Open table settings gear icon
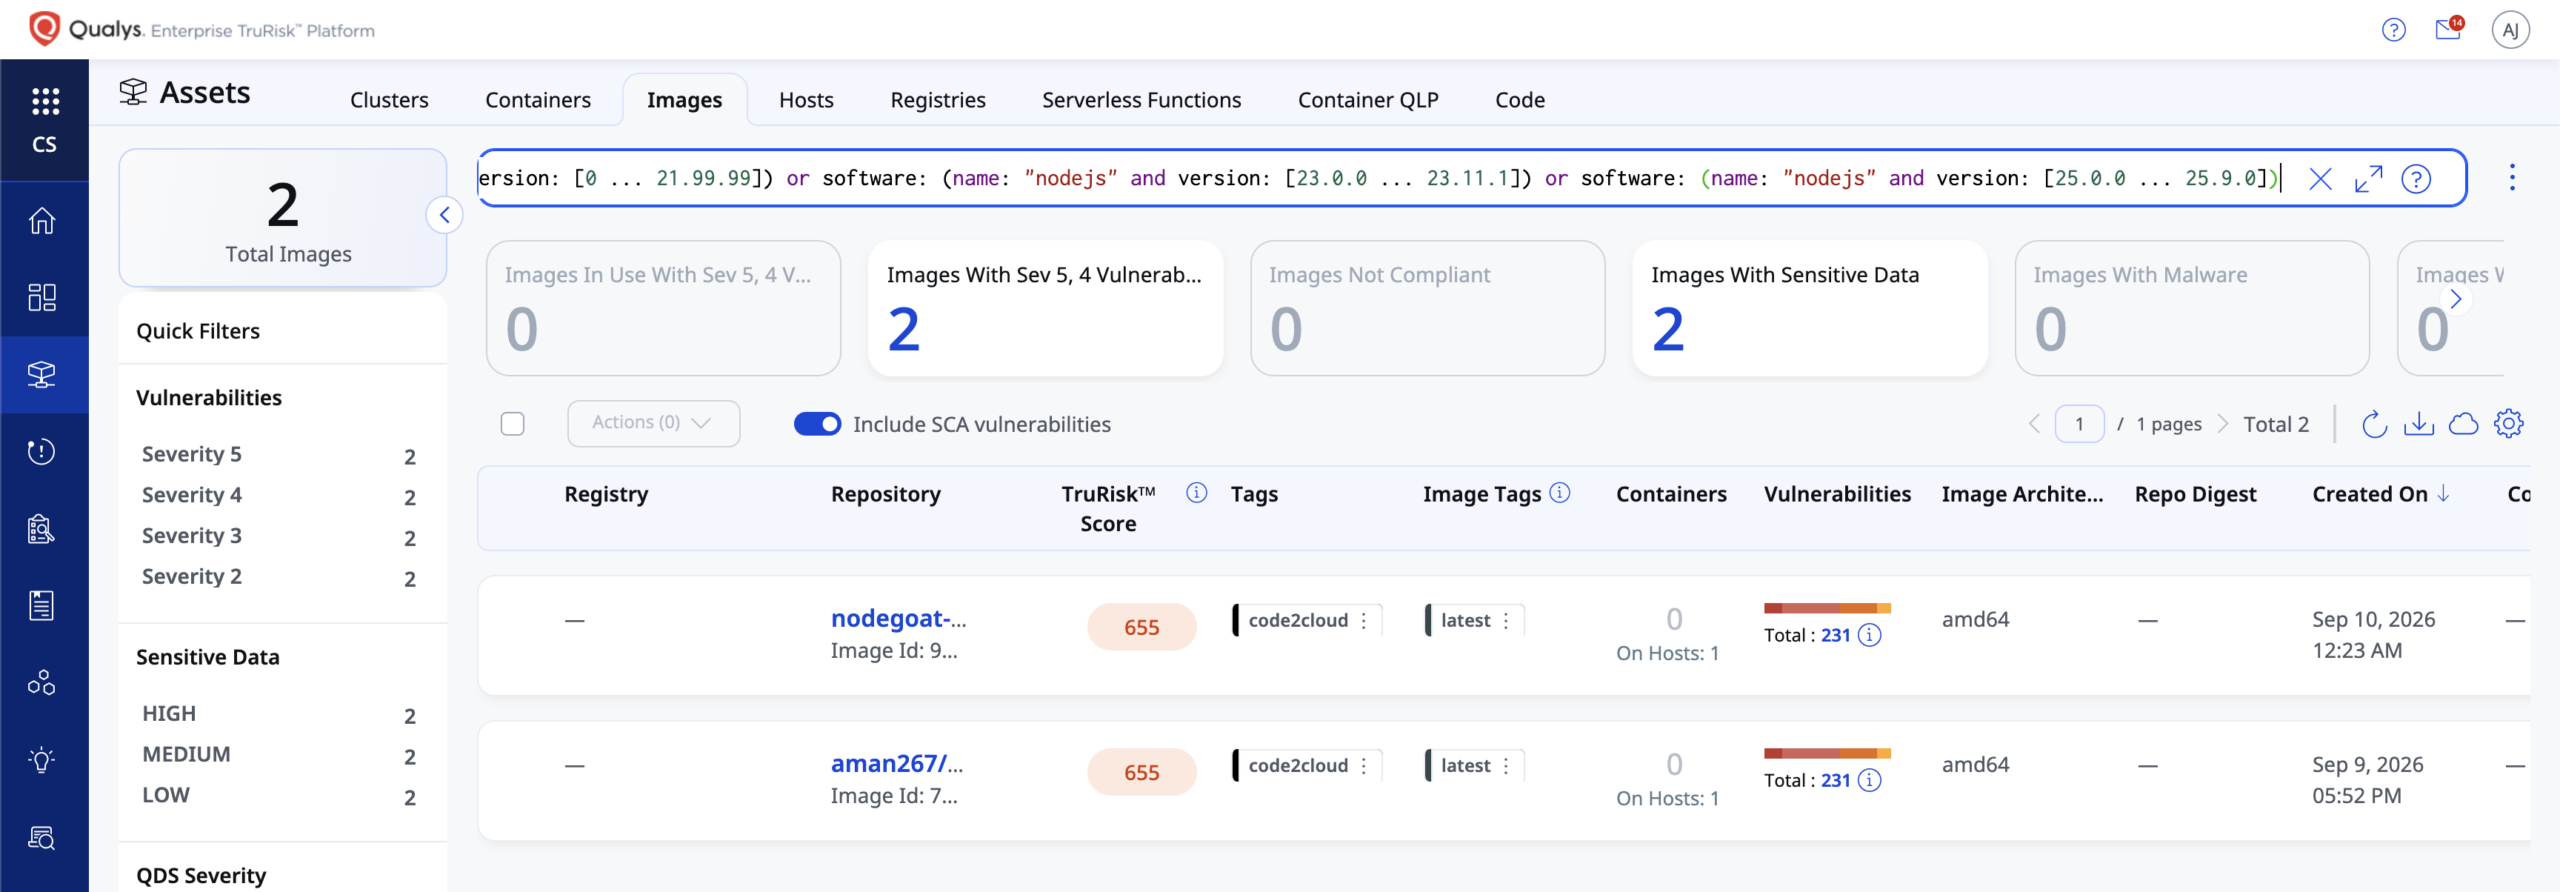The height and width of the screenshot is (892, 2560). [x=2509, y=424]
